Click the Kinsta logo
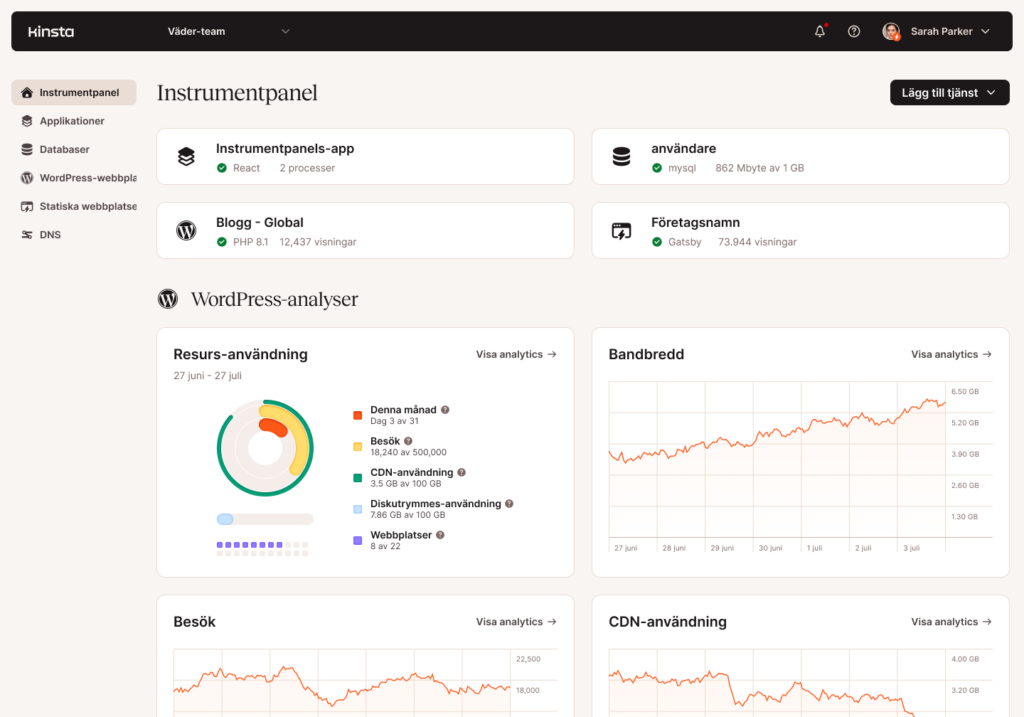The image size is (1024, 717). tap(51, 31)
